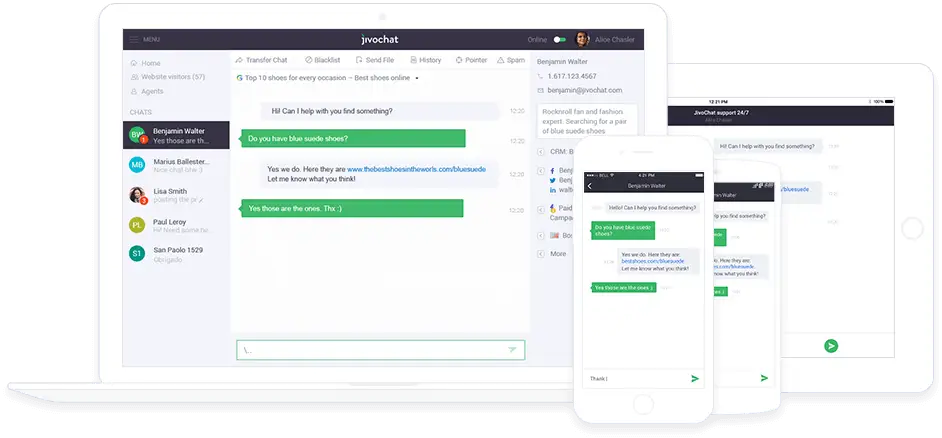Click the Transfer Chat arrow icon

239,60
